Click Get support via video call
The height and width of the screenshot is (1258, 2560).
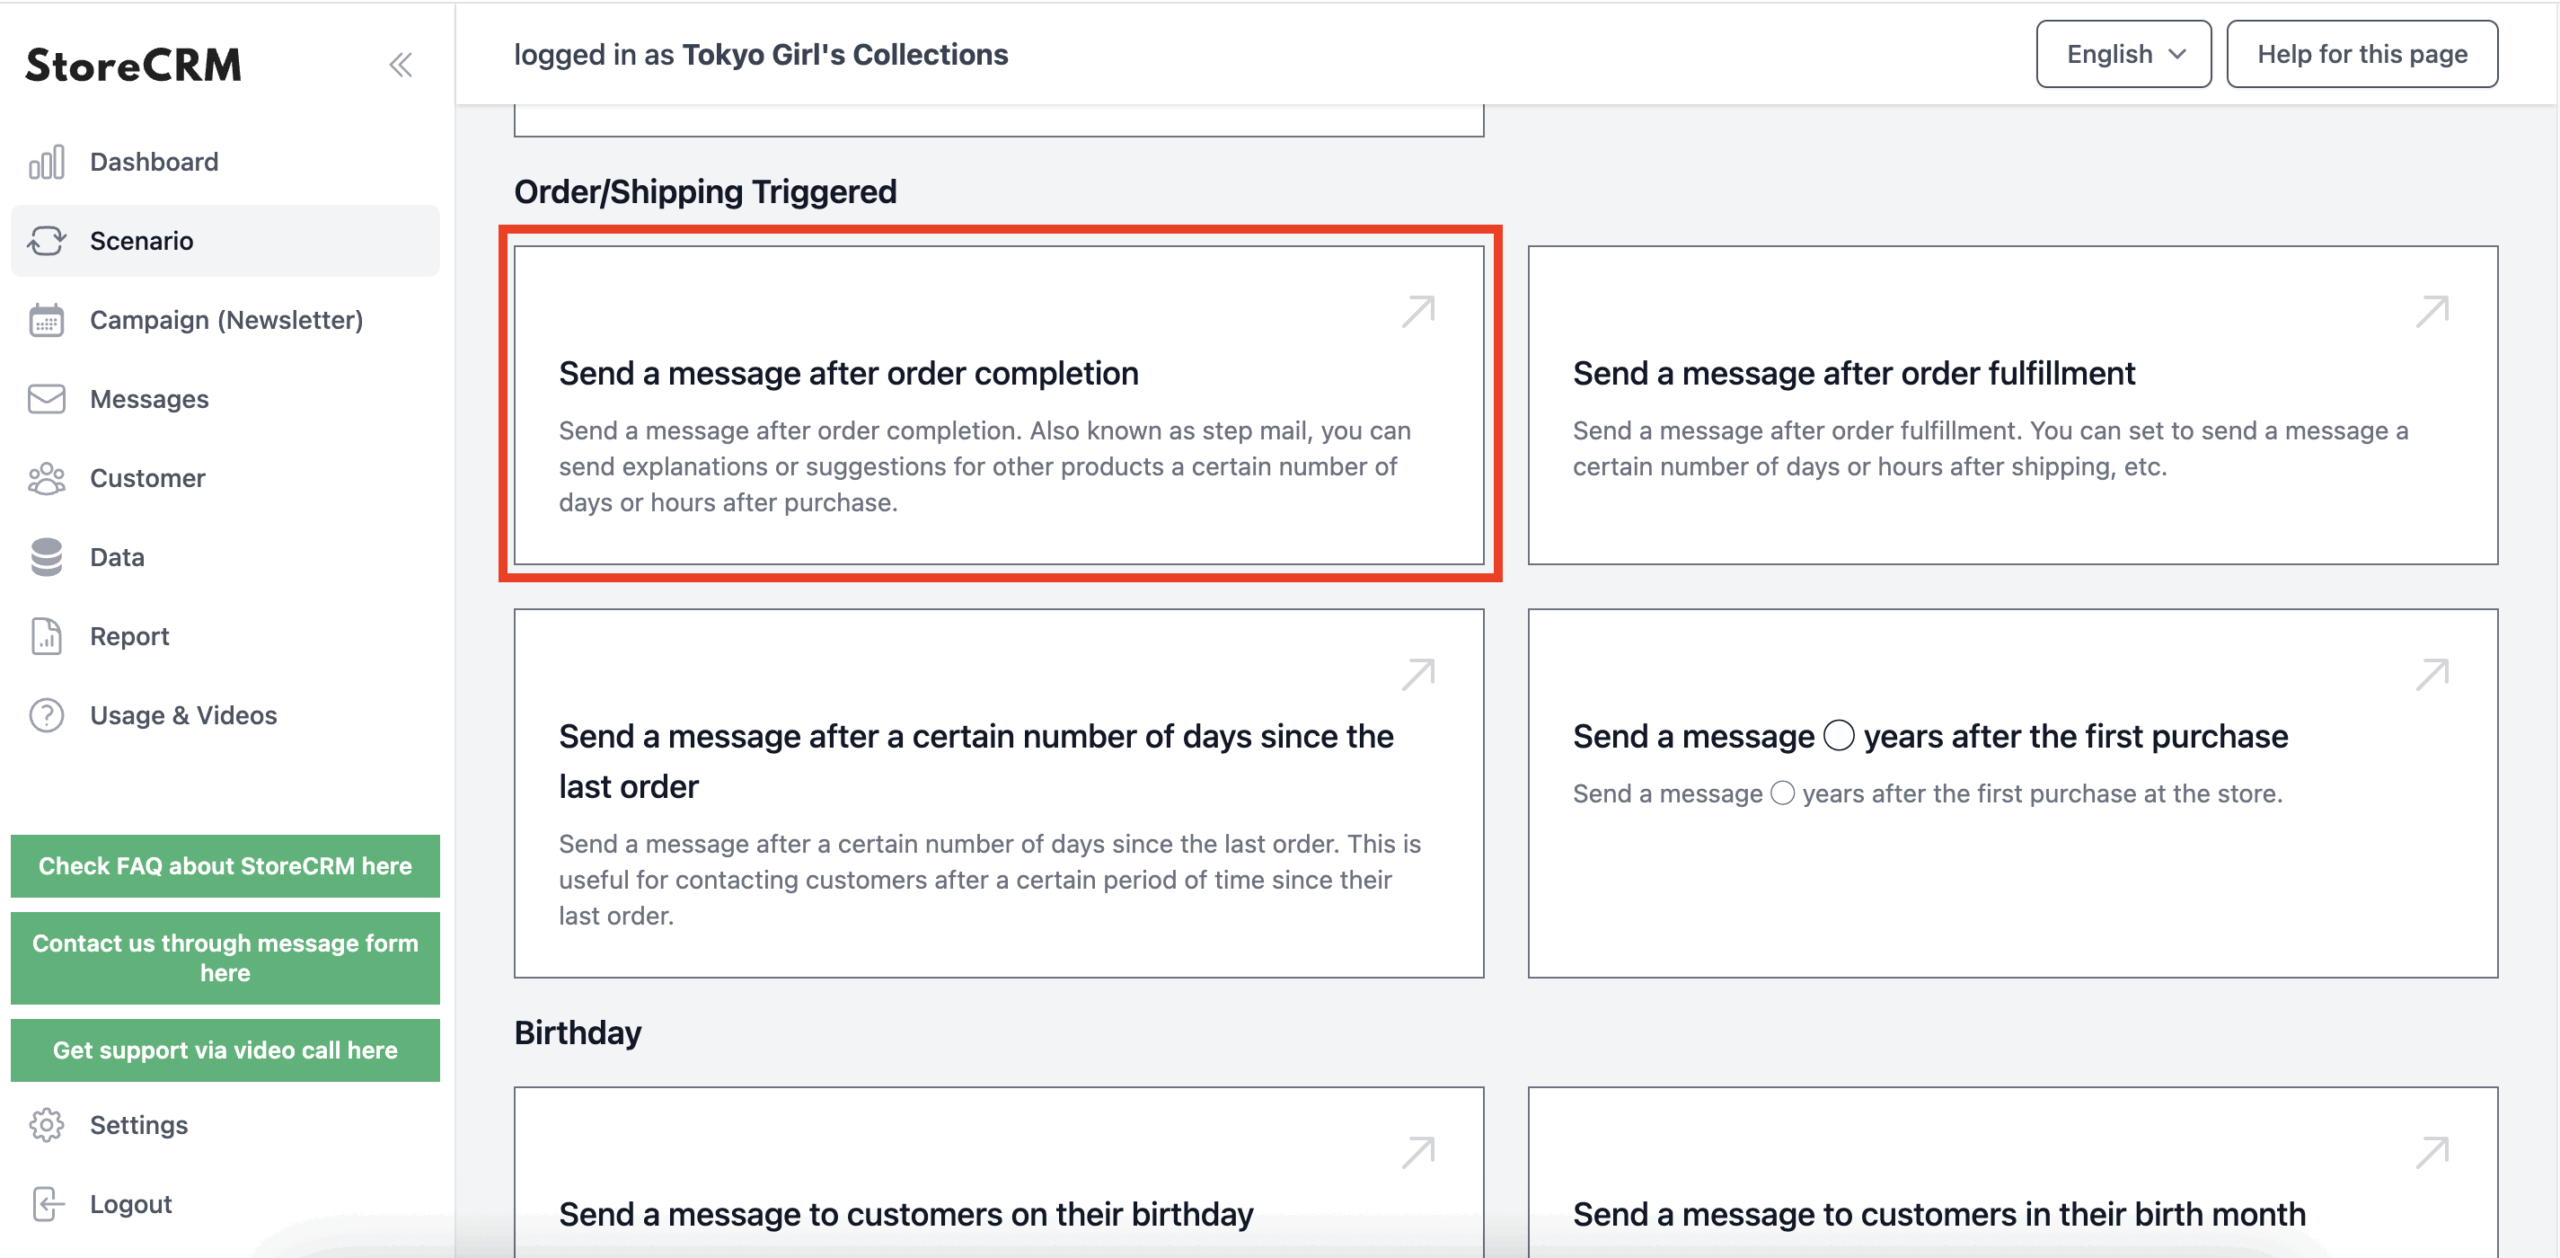(225, 1050)
